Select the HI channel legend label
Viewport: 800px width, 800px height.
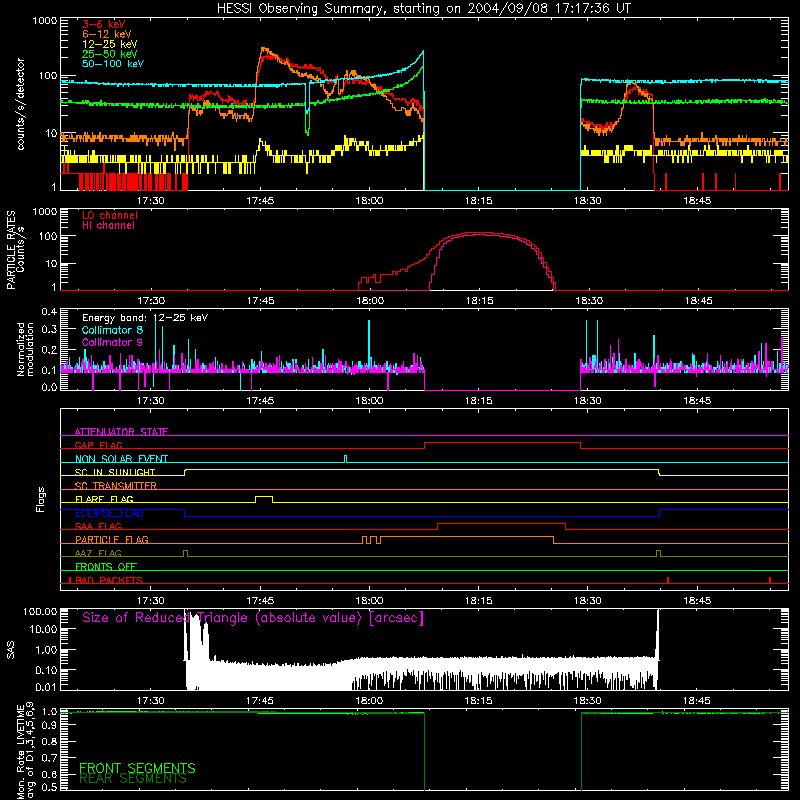pos(108,226)
